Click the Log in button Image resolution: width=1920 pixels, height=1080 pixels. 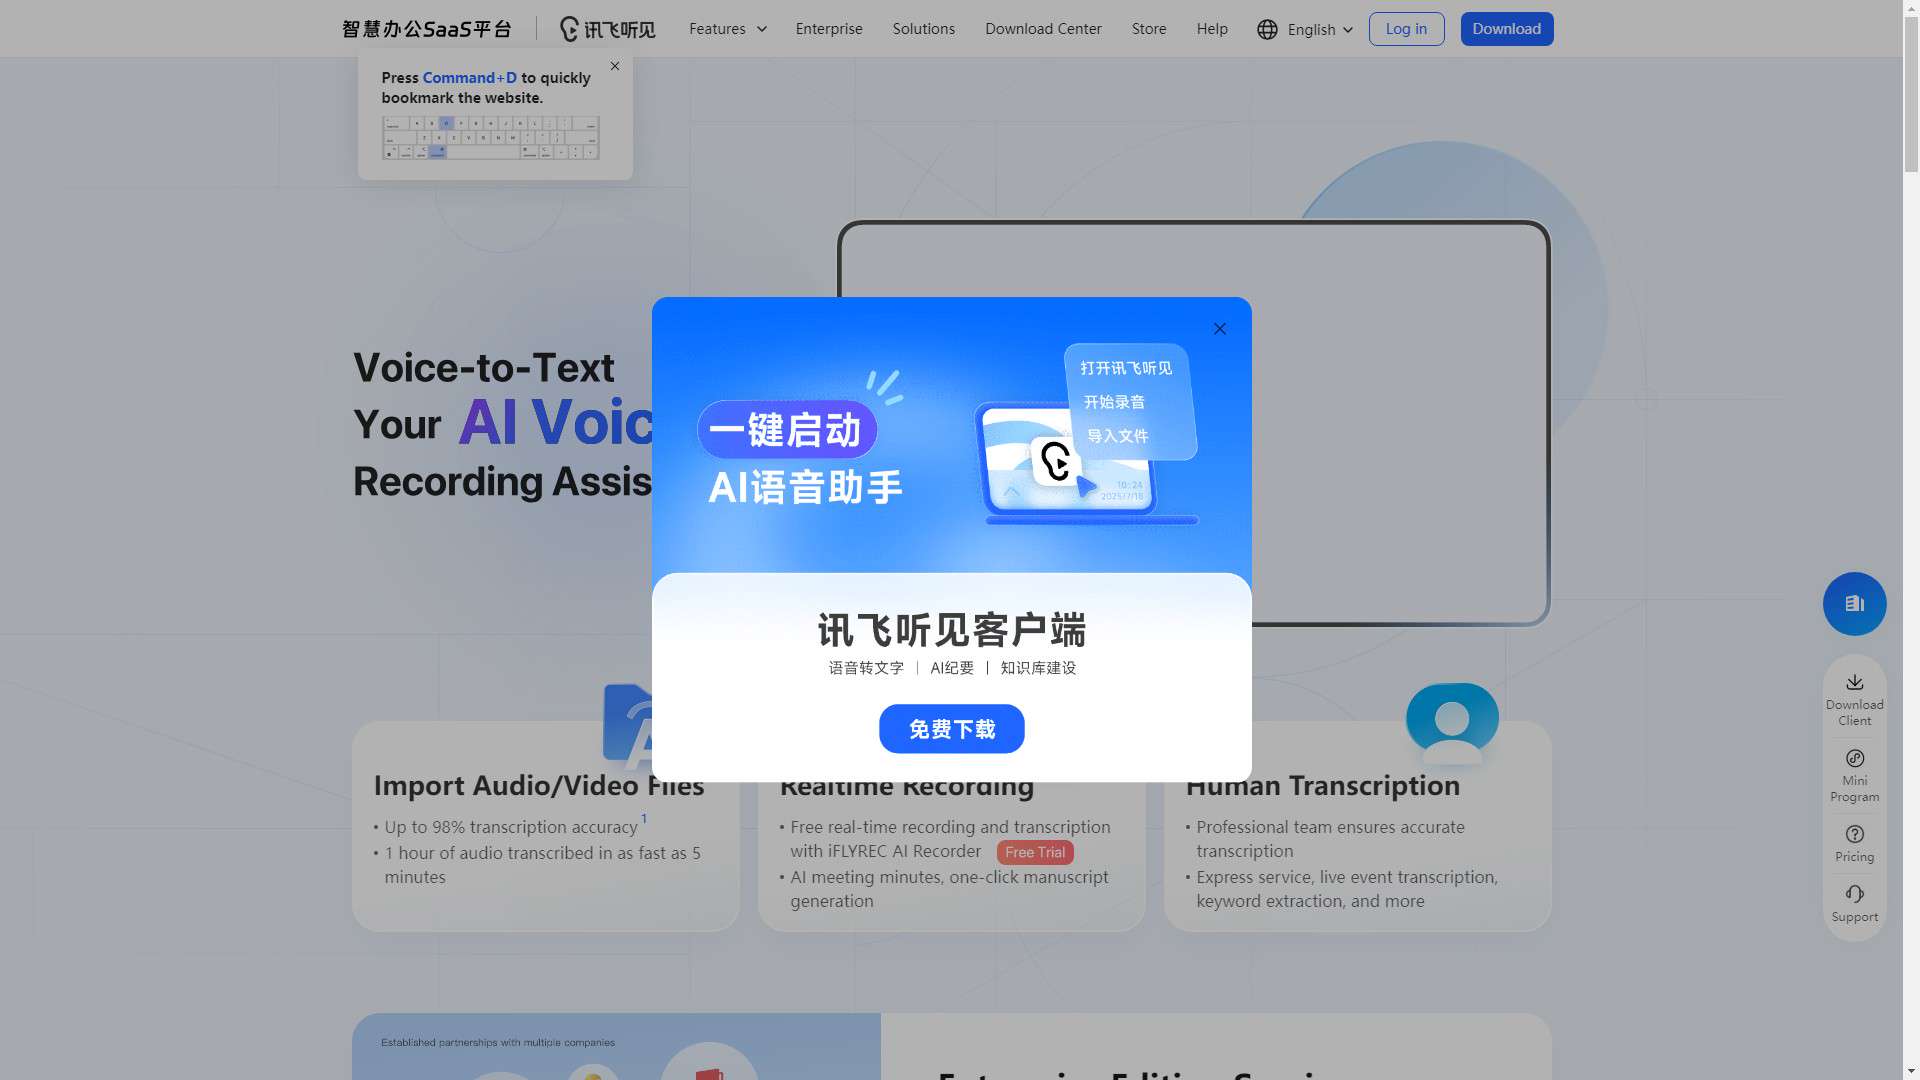tap(1406, 29)
